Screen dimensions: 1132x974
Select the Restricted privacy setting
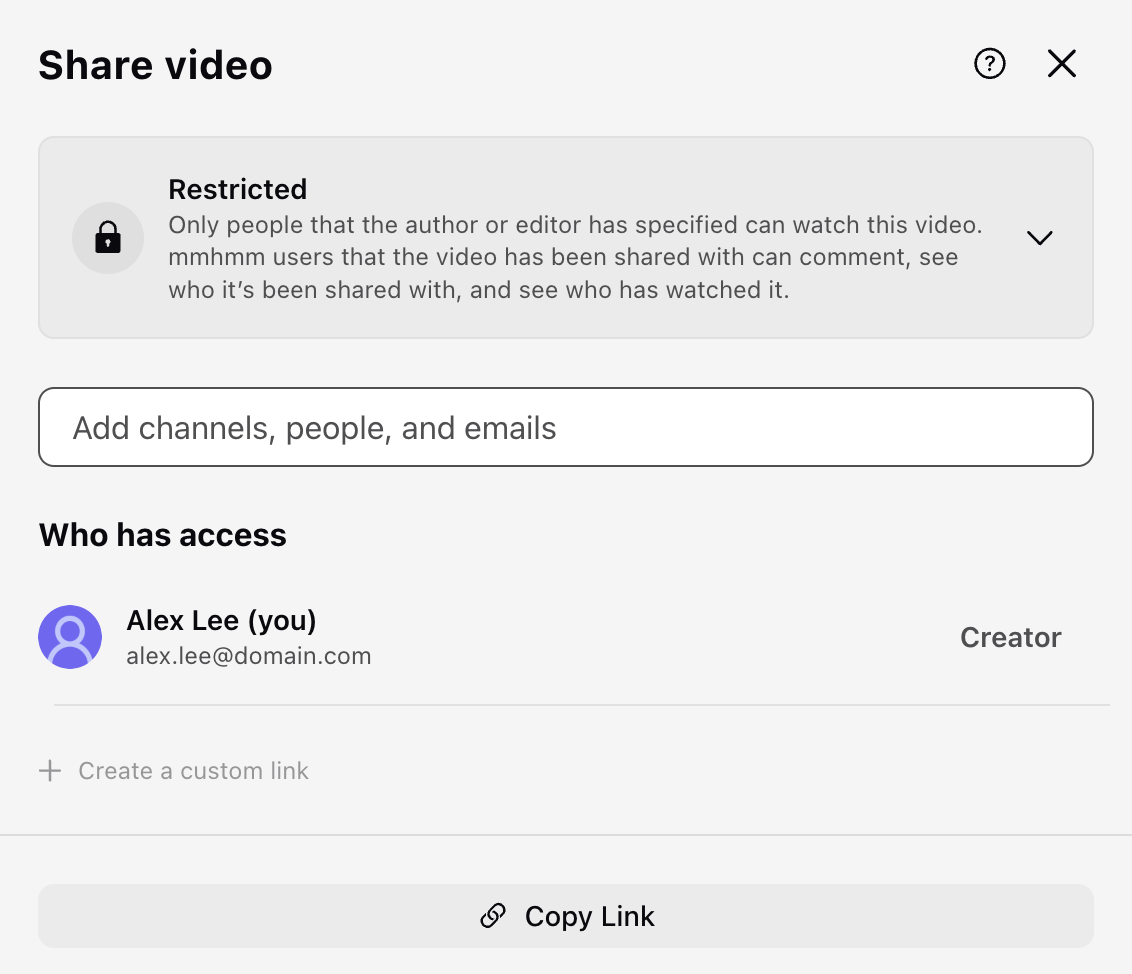(238, 189)
